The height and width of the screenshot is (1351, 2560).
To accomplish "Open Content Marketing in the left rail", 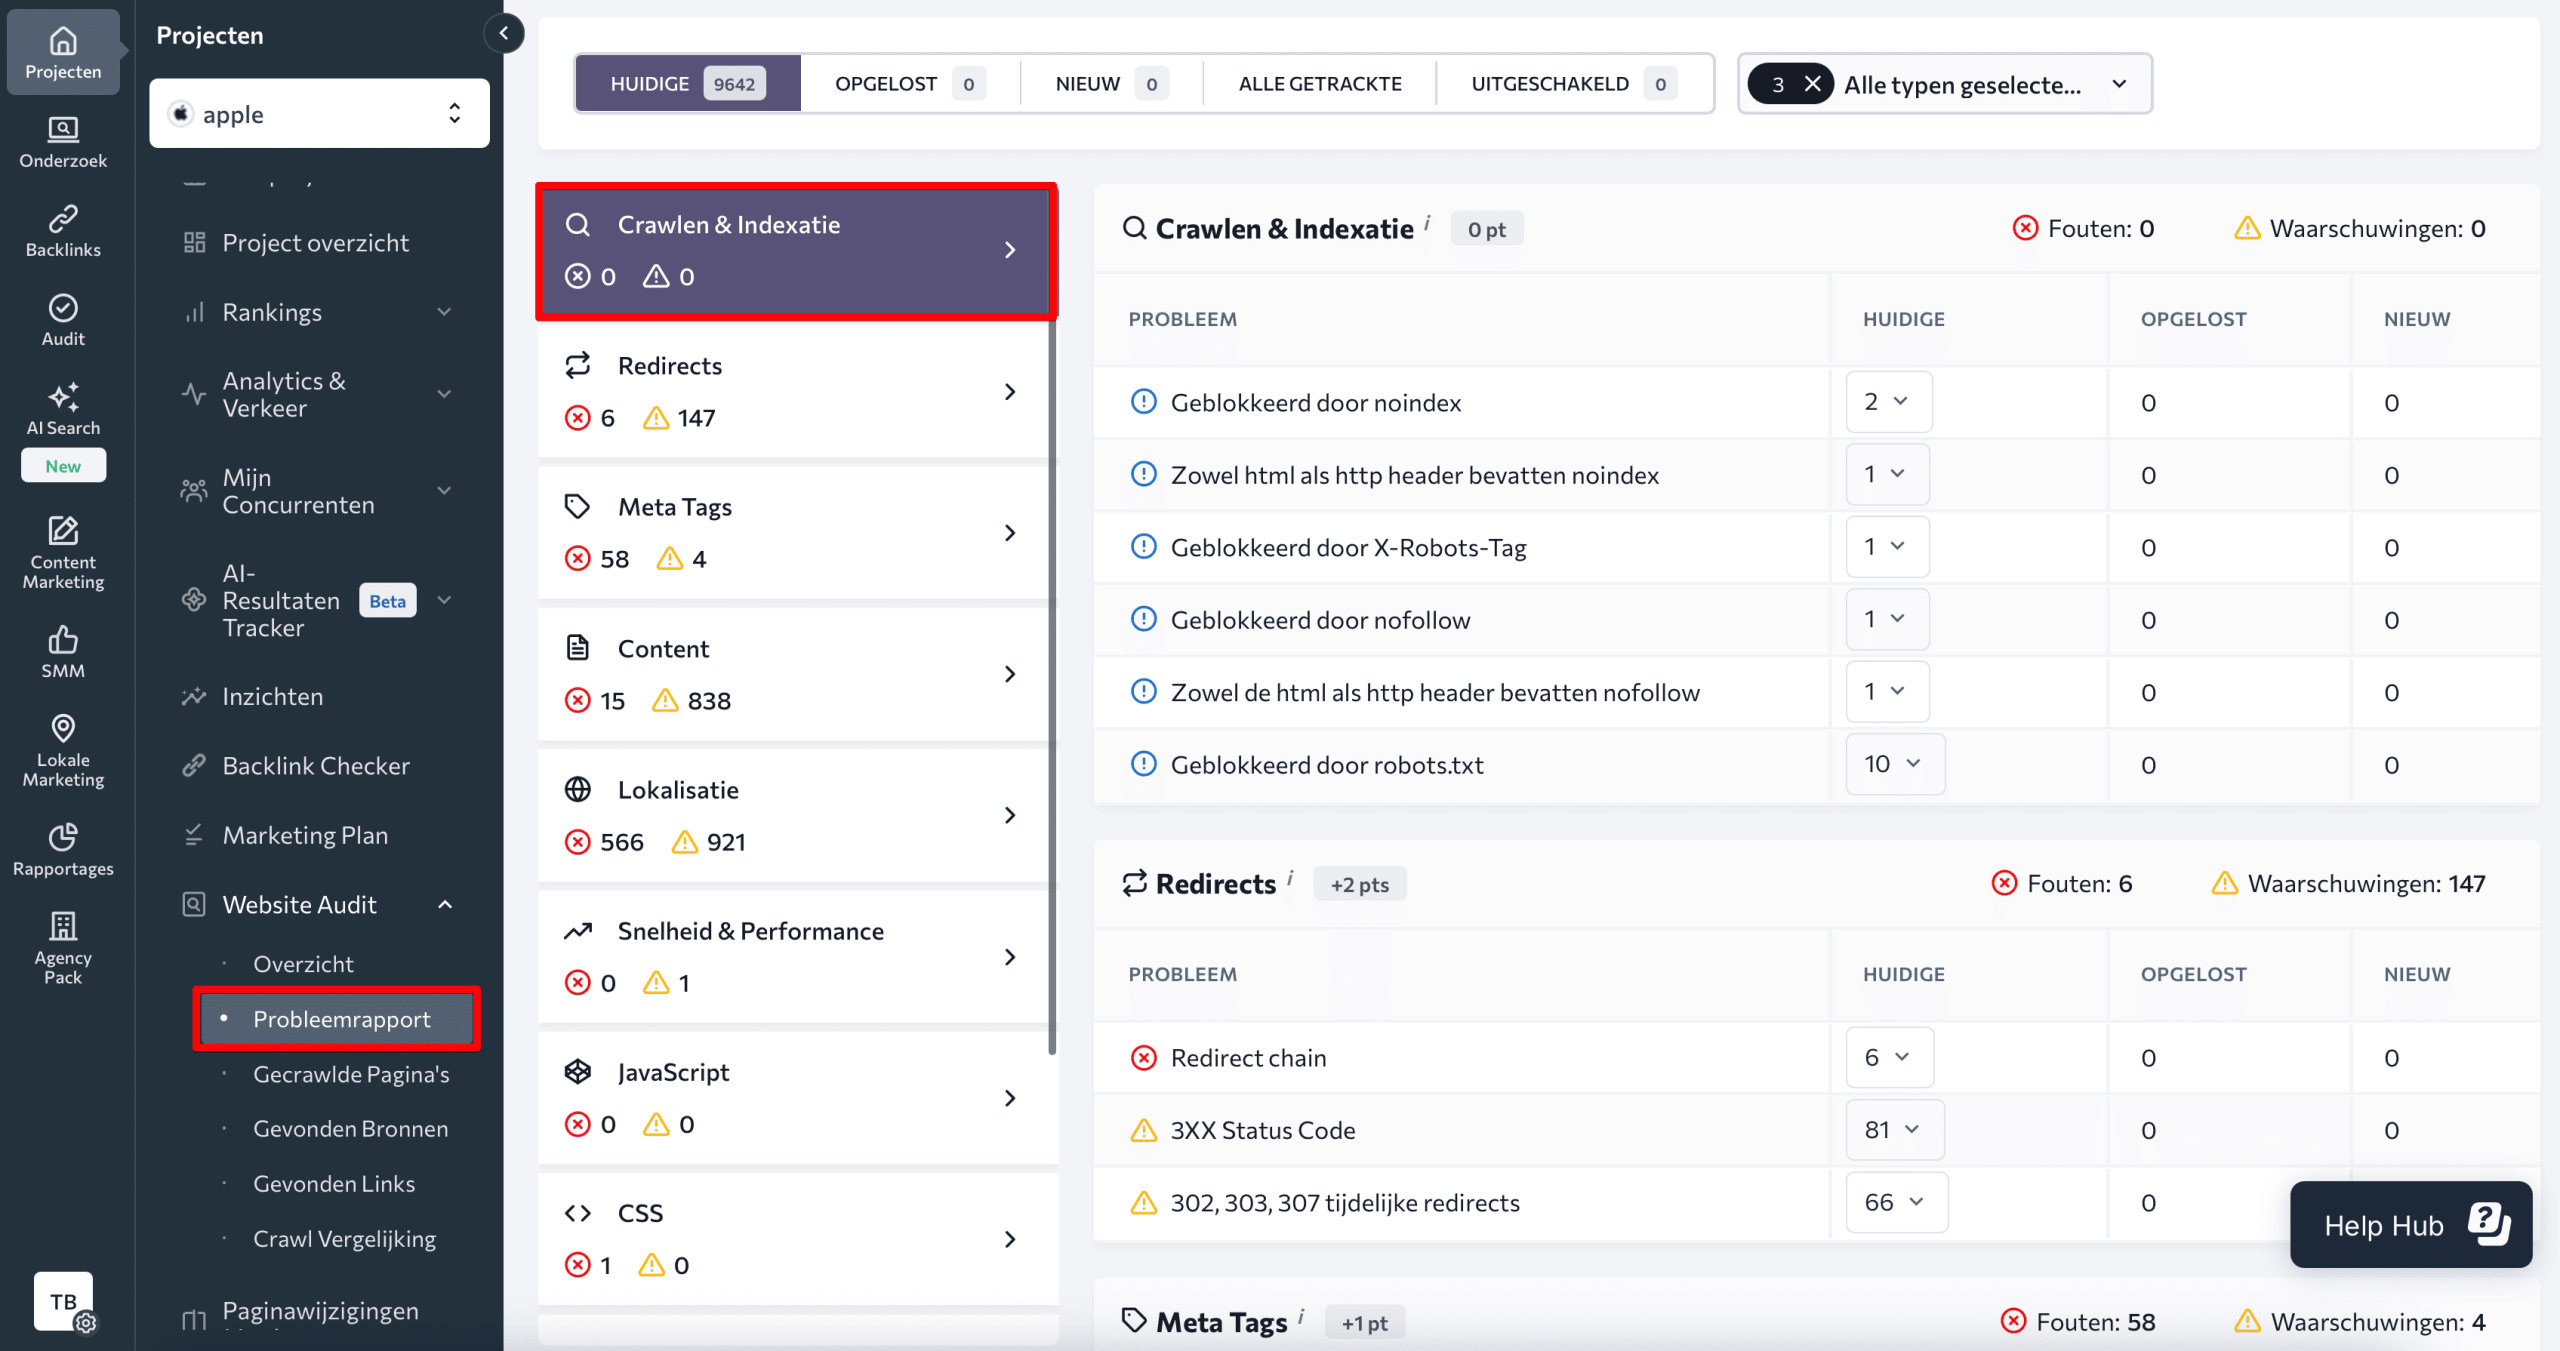I will coord(63,553).
